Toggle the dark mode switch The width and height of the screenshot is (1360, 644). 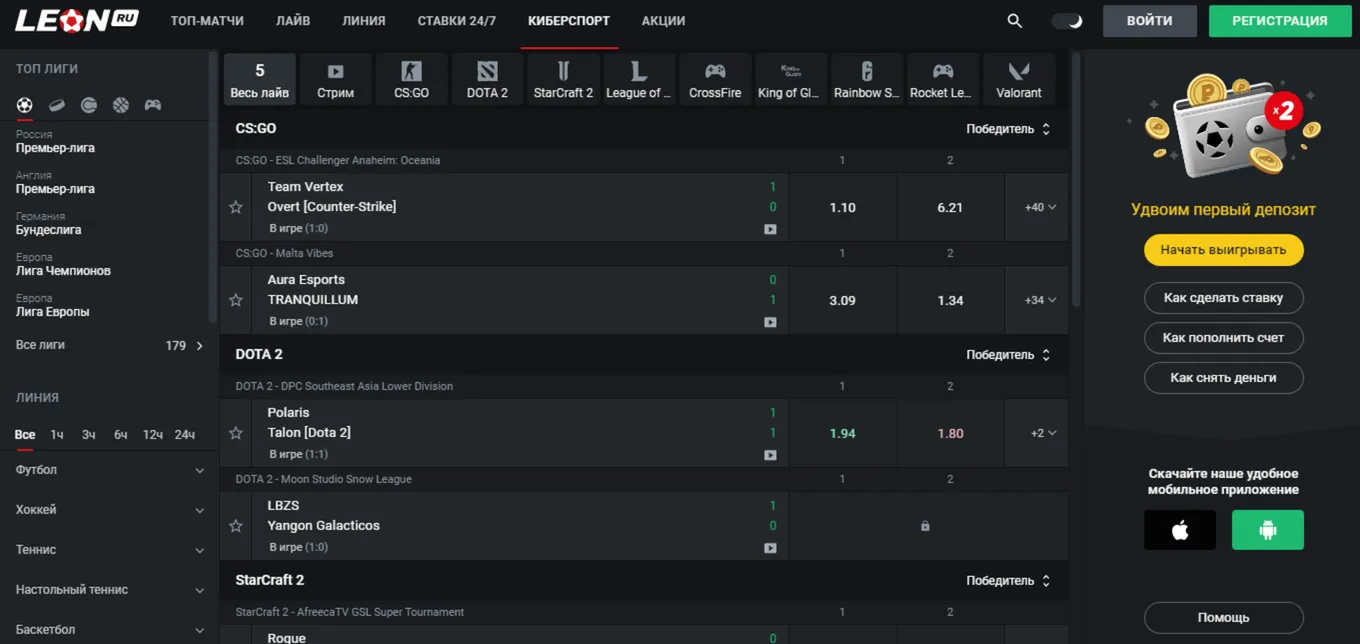(x=1067, y=21)
